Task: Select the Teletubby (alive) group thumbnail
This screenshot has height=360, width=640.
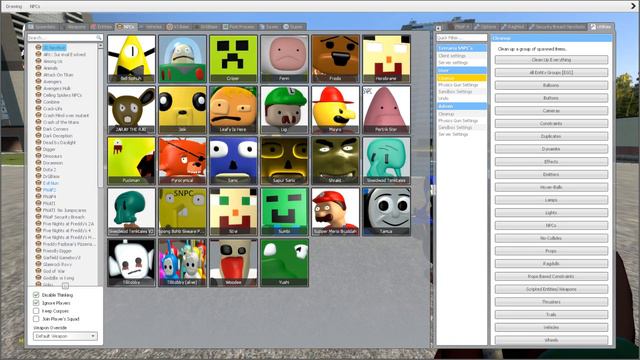Action: click(182, 263)
